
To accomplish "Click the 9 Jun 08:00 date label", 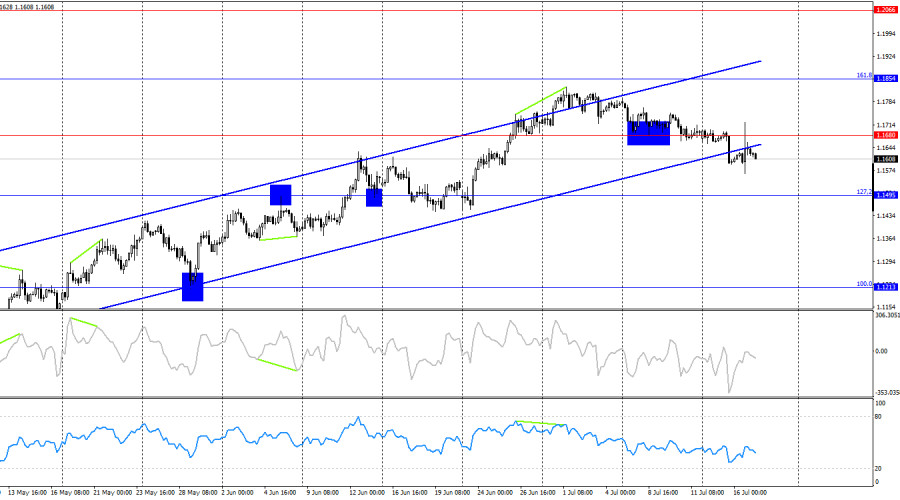I will pyautogui.click(x=323, y=493).
